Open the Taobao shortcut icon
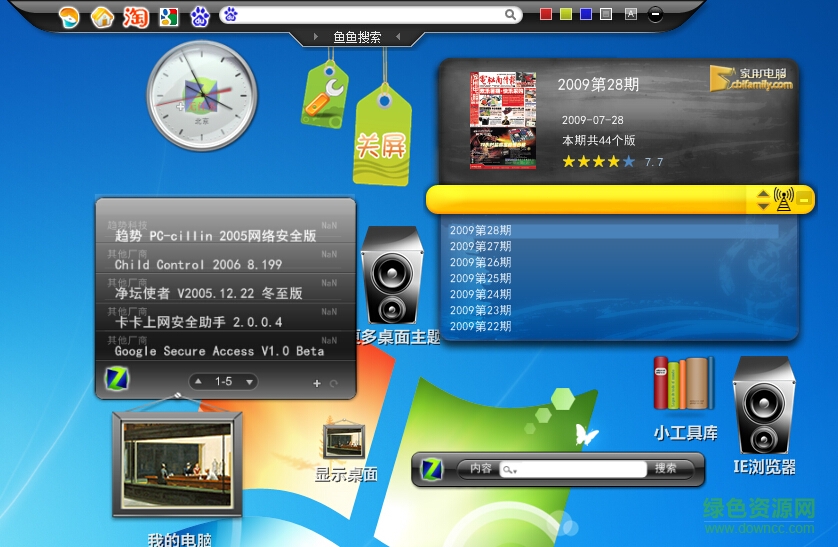Image resolution: width=838 pixels, height=547 pixels. click(135, 16)
